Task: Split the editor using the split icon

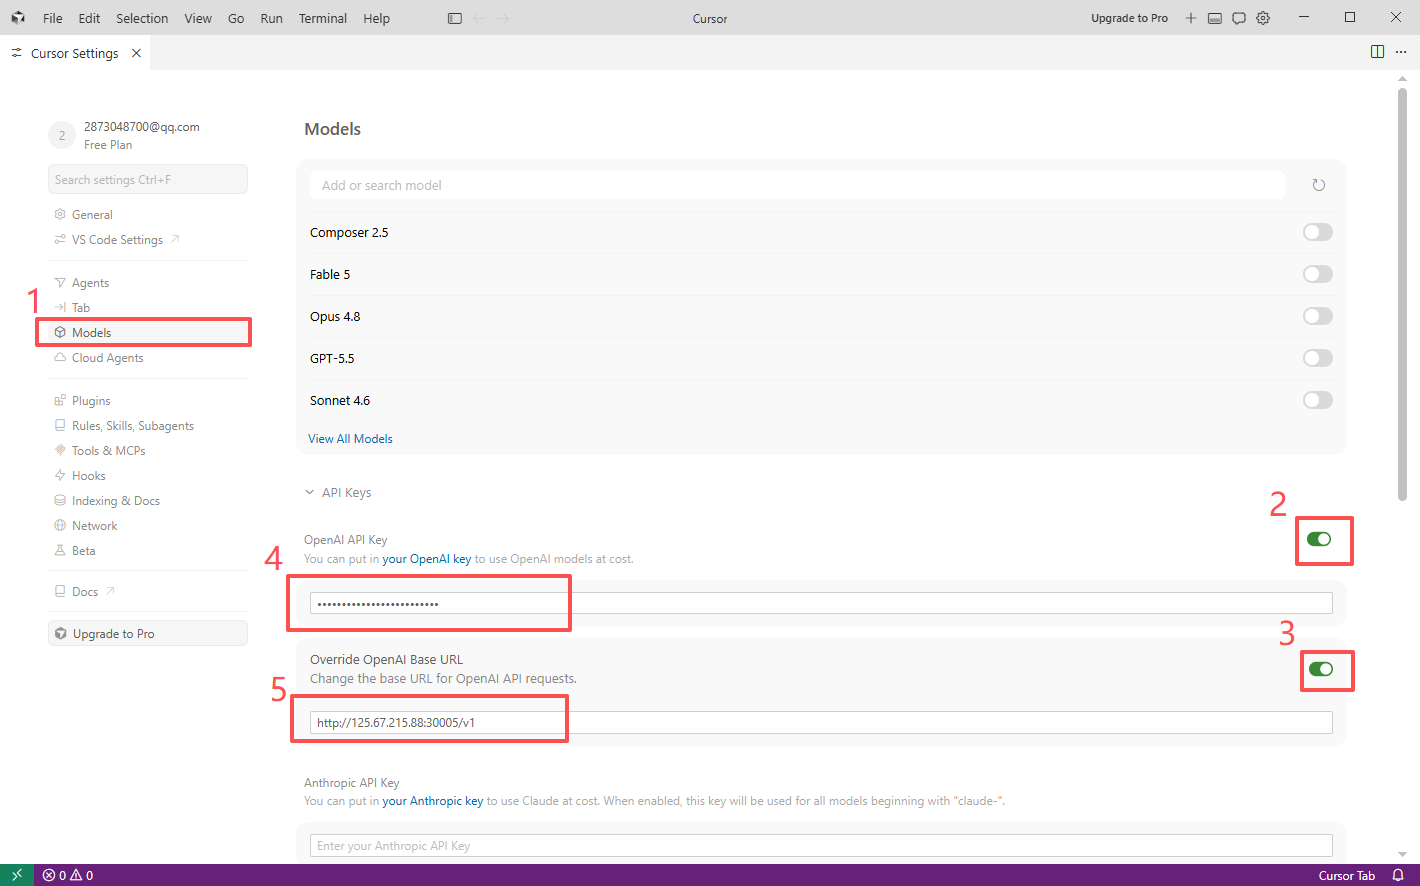Action: (1377, 52)
